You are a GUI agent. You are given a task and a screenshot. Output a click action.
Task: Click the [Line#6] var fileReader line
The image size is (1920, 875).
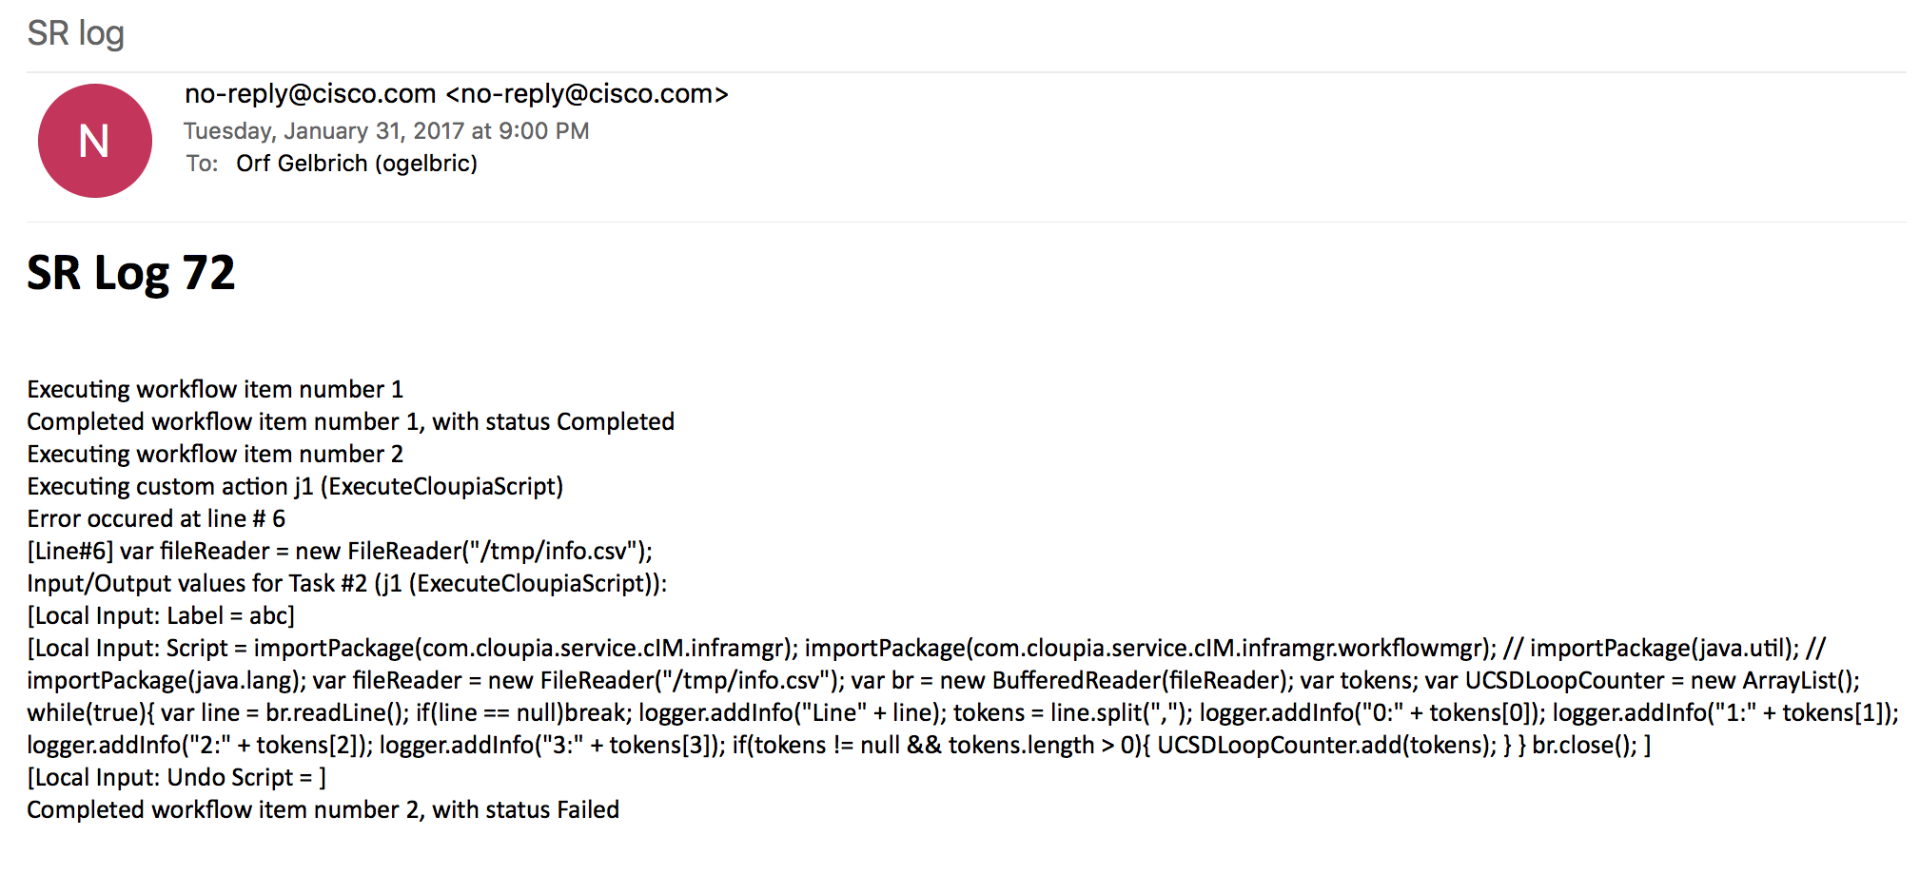tap(340, 551)
